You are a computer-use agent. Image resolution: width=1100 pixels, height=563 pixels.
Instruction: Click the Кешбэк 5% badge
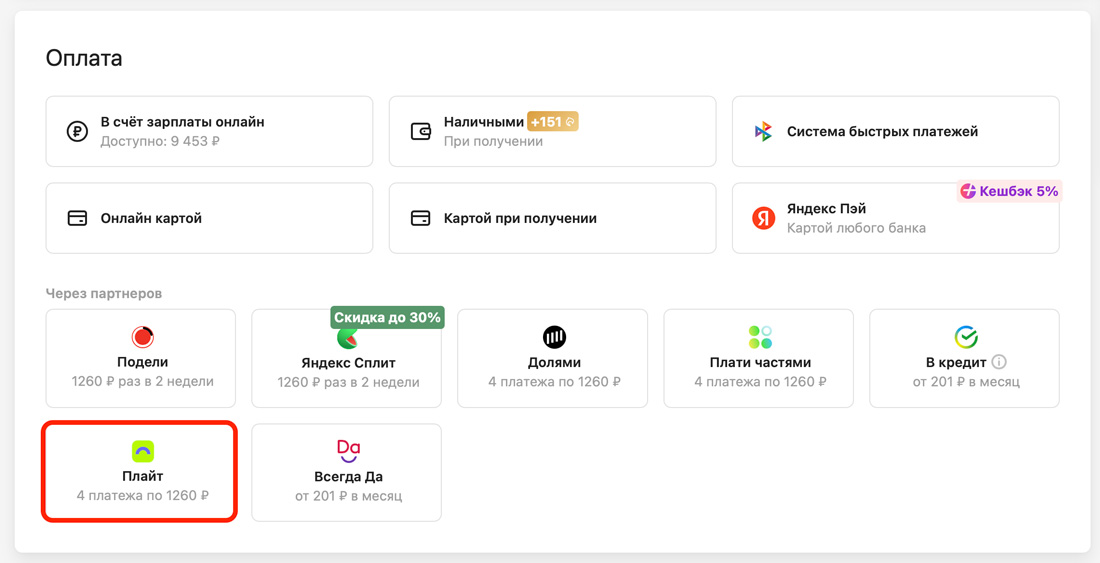[1010, 191]
